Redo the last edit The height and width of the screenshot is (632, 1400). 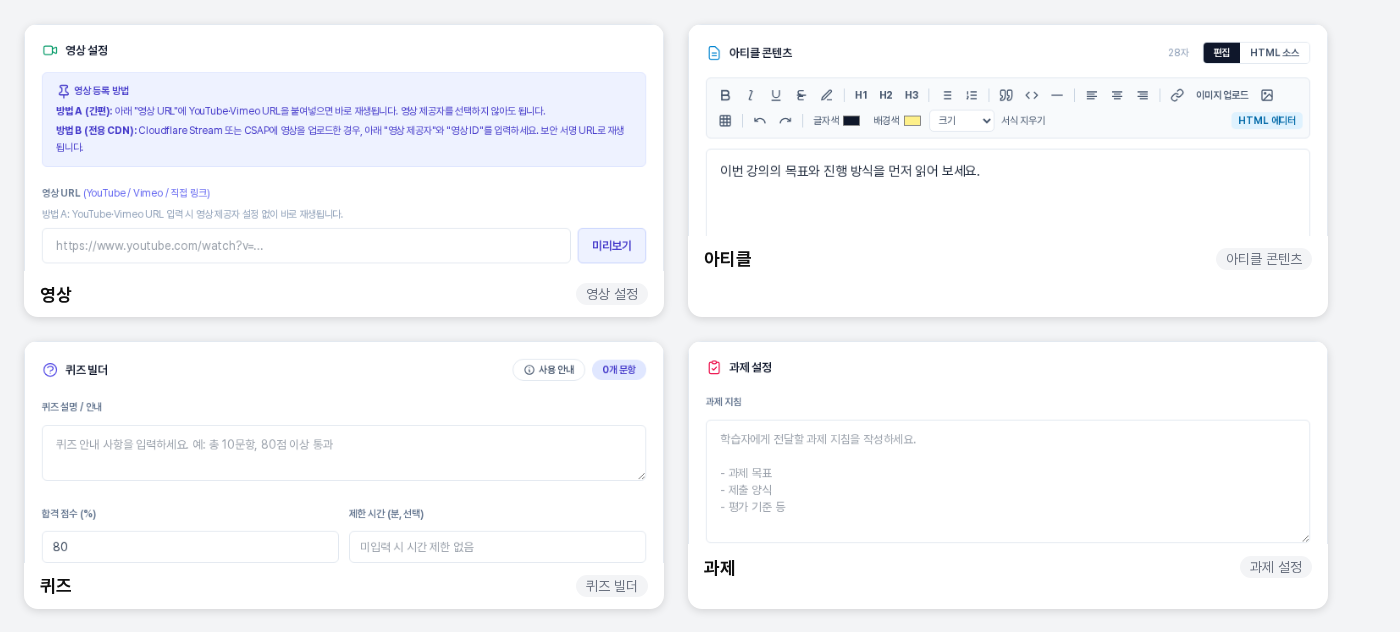click(785, 120)
